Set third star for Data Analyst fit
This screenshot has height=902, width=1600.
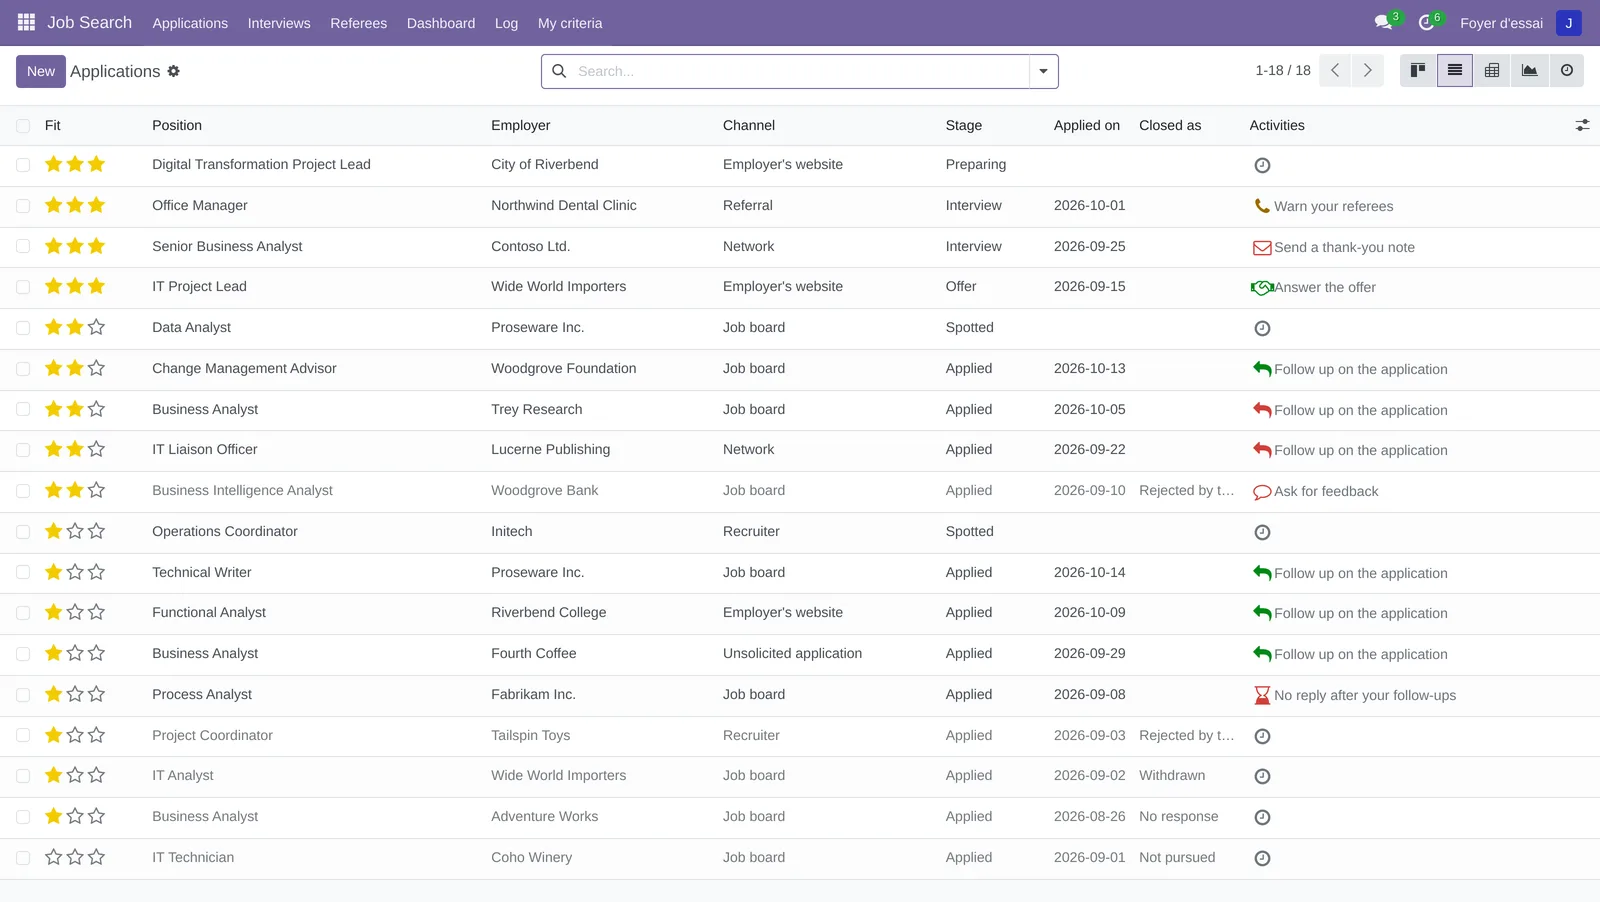pyautogui.click(x=96, y=327)
